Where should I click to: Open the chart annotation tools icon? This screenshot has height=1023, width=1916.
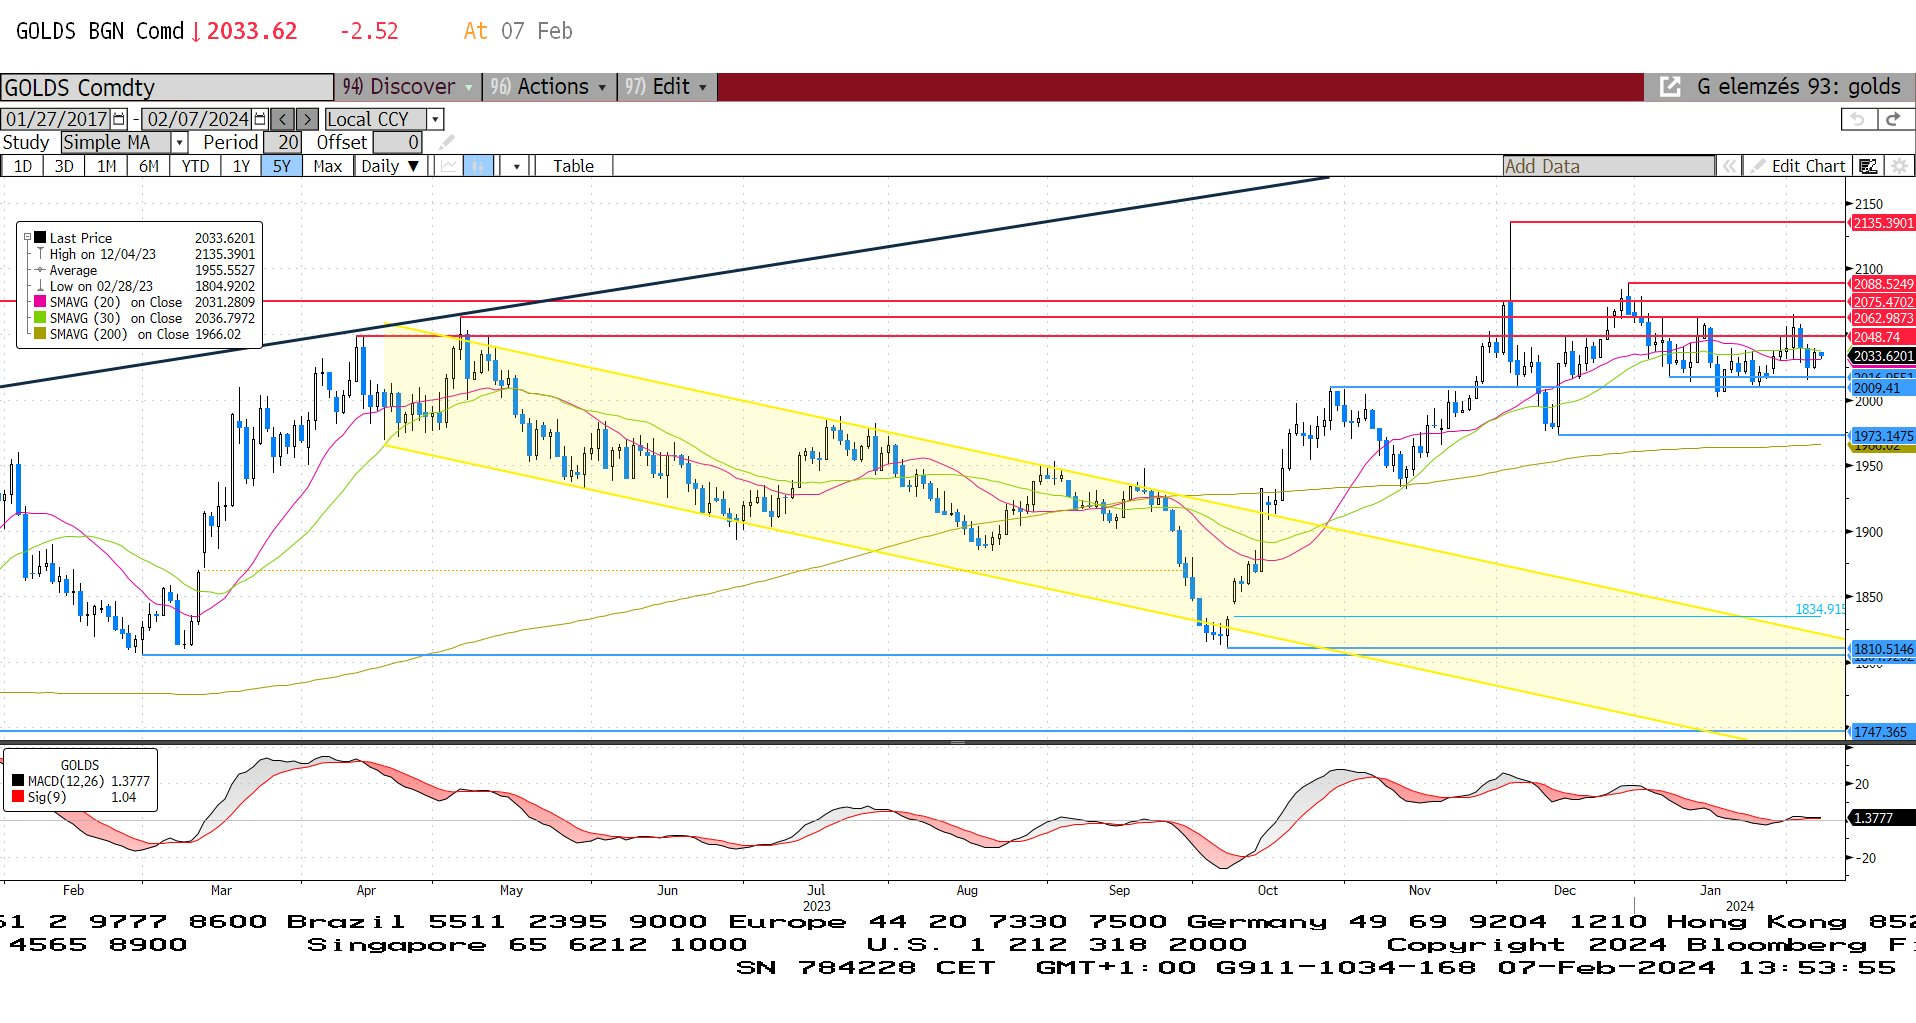[1867, 166]
